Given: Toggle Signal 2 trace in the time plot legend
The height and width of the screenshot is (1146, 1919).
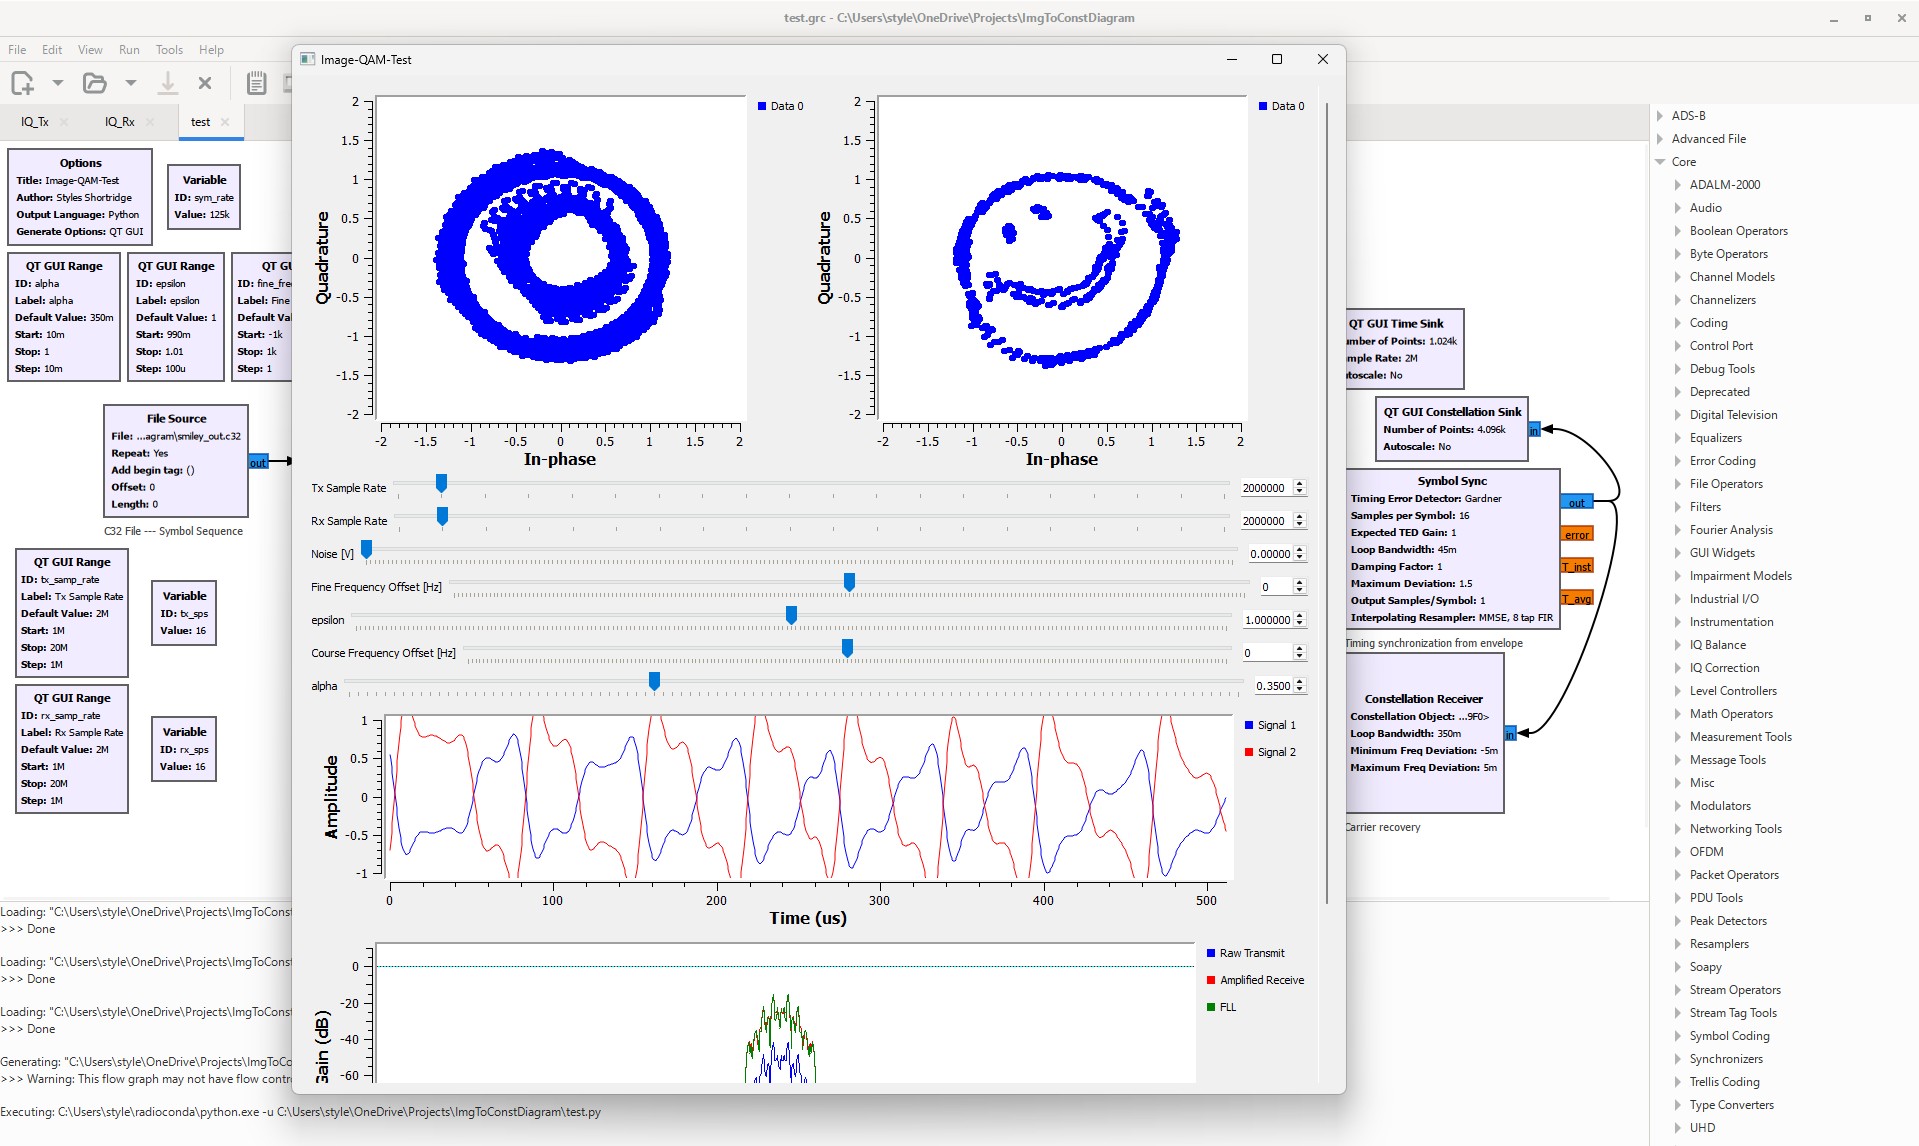Looking at the screenshot, I should pos(1270,752).
